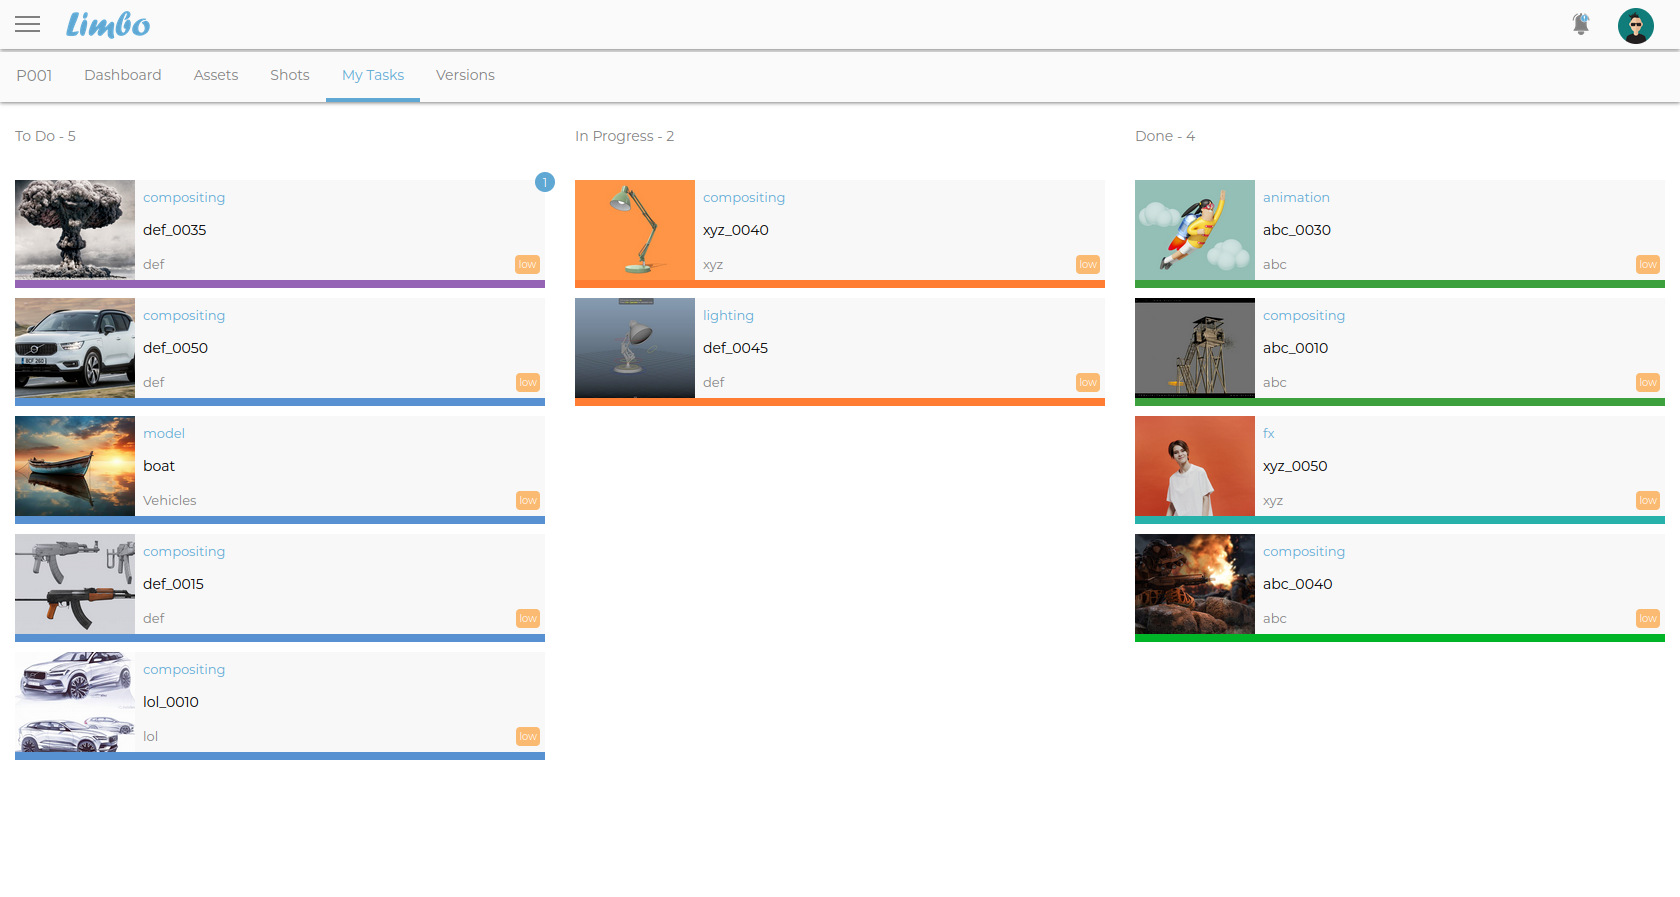The width and height of the screenshot is (1680, 897).
Task: Open the lighting task def_0045
Action: pyautogui.click(x=735, y=348)
